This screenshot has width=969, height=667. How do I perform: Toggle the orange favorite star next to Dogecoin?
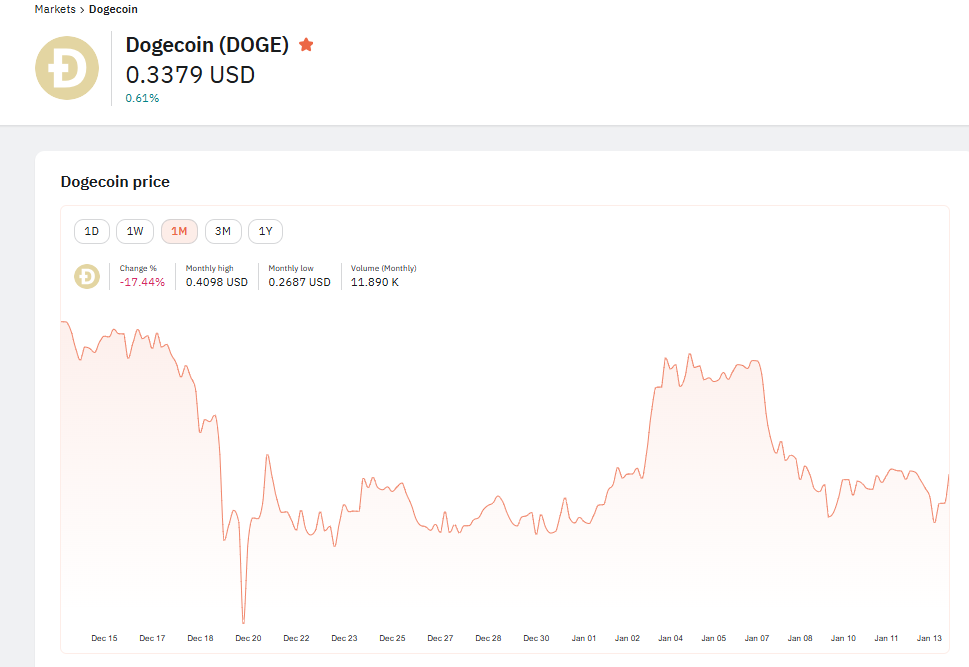306,45
